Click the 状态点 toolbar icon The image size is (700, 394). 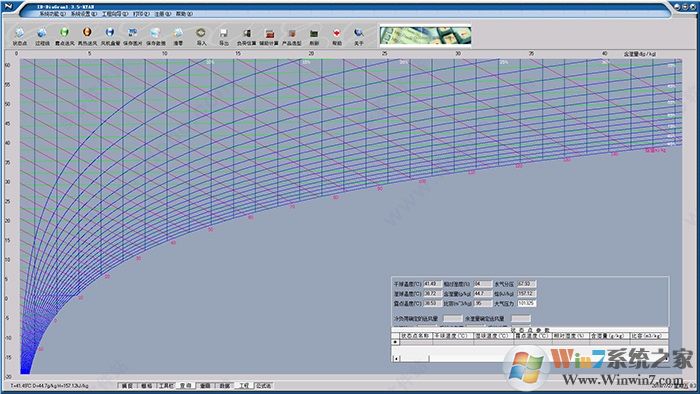(x=19, y=36)
